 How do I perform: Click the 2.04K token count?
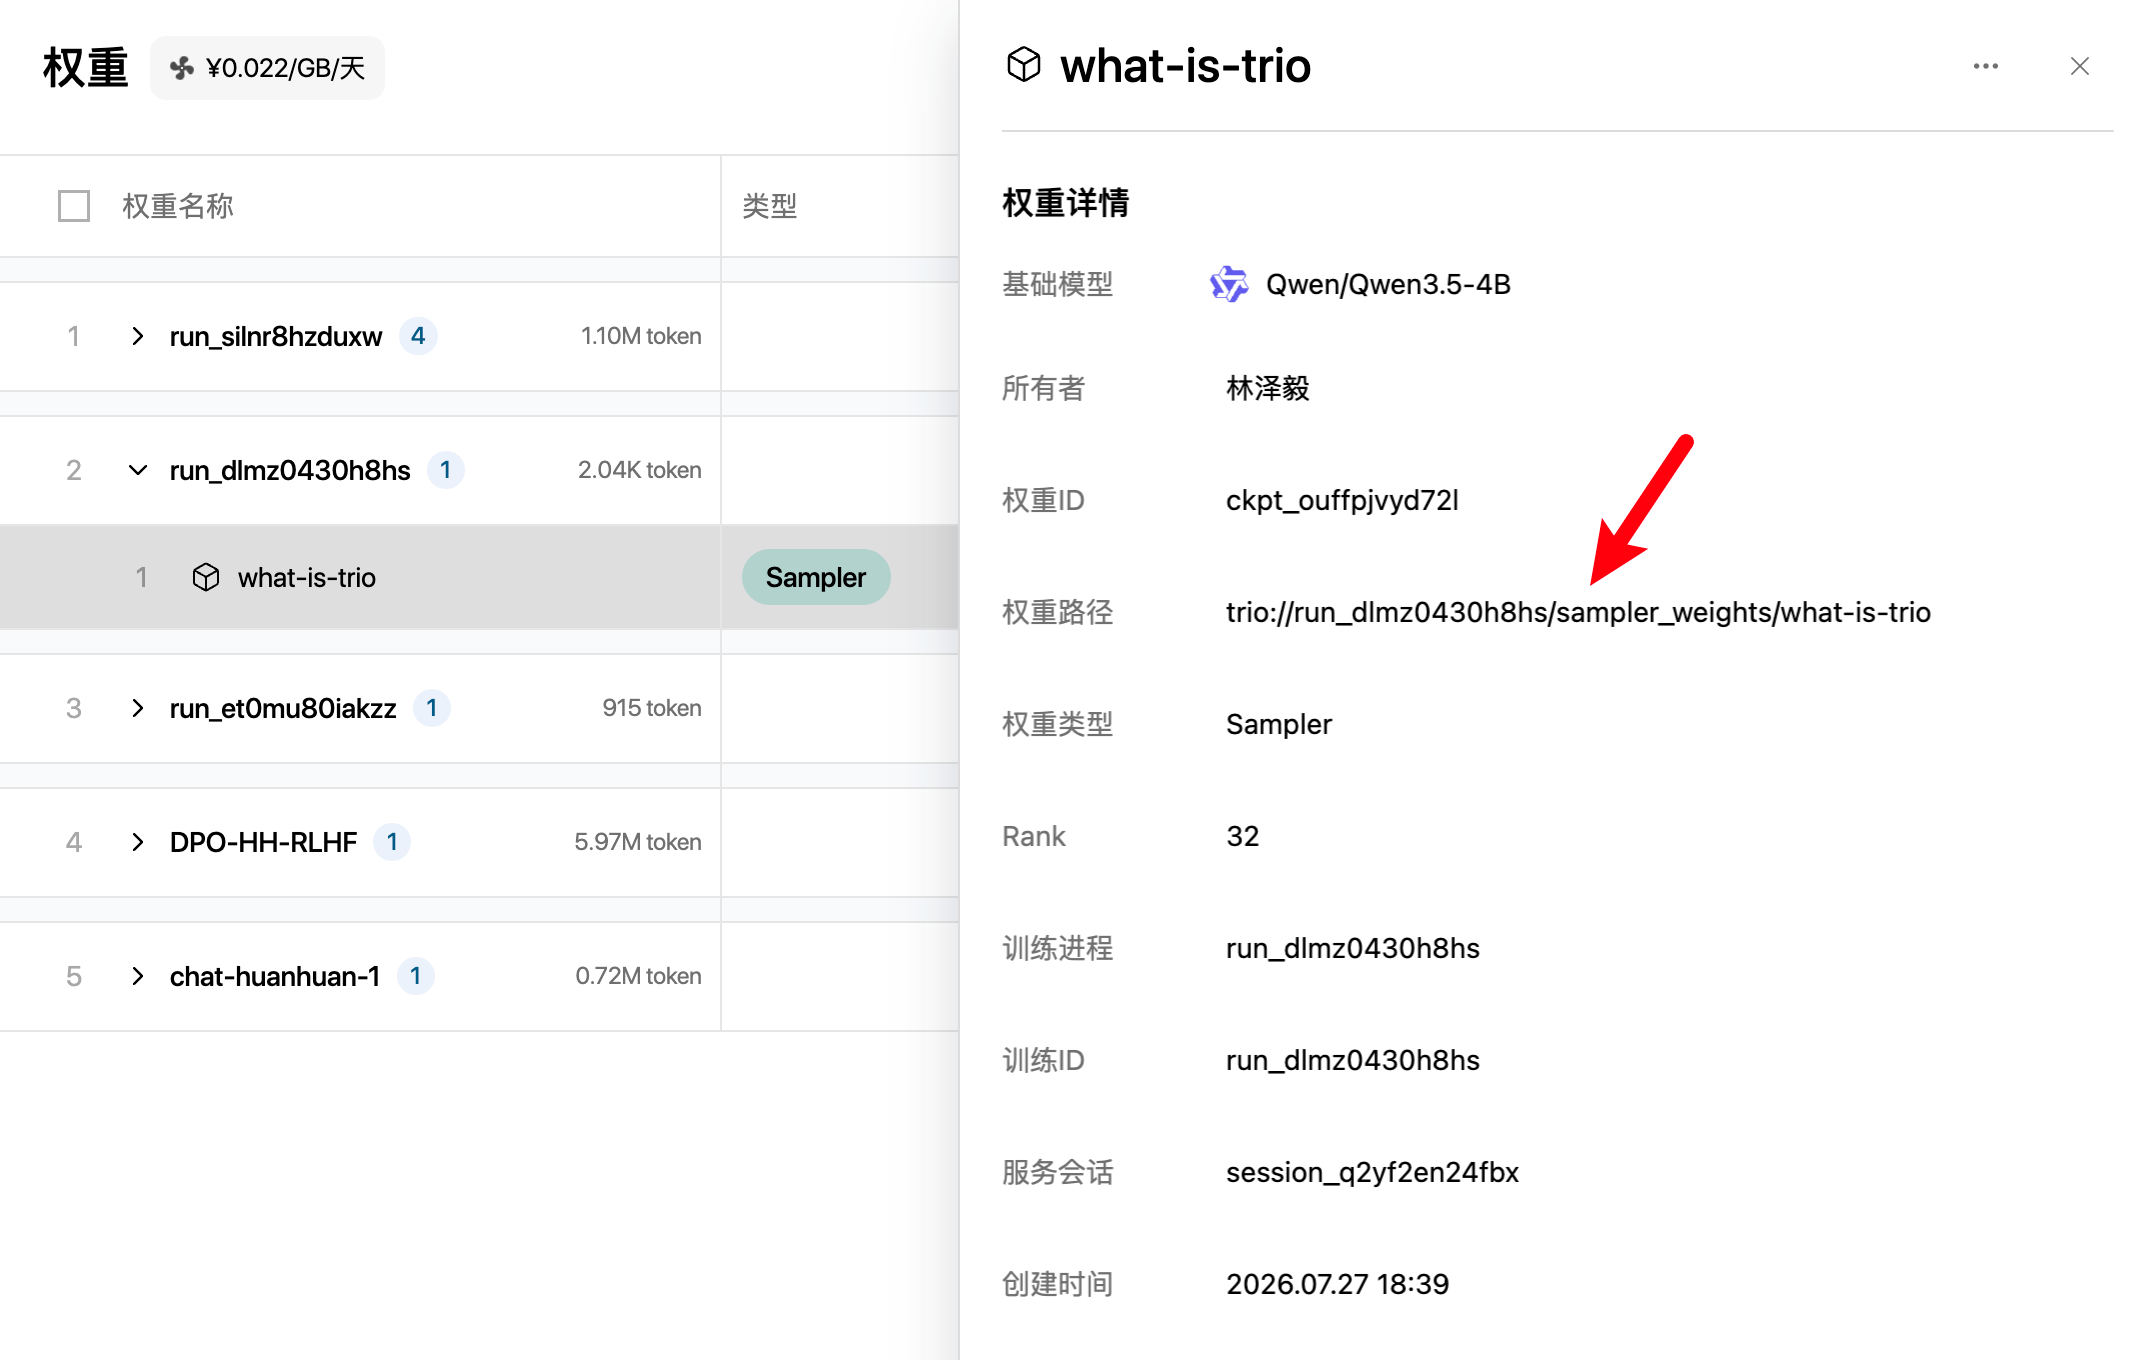tap(640, 470)
